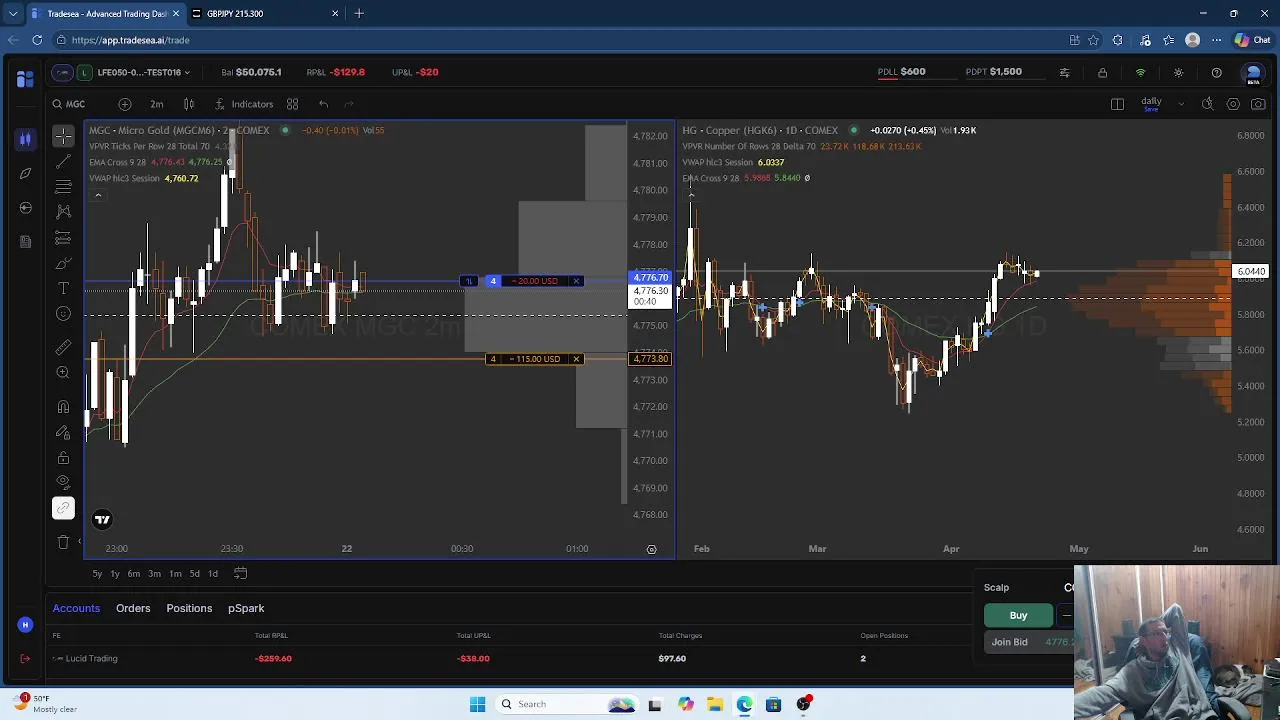This screenshot has width=1280, height=720.
Task: Open the chart settings hexagon icon
Action: coord(1233,104)
